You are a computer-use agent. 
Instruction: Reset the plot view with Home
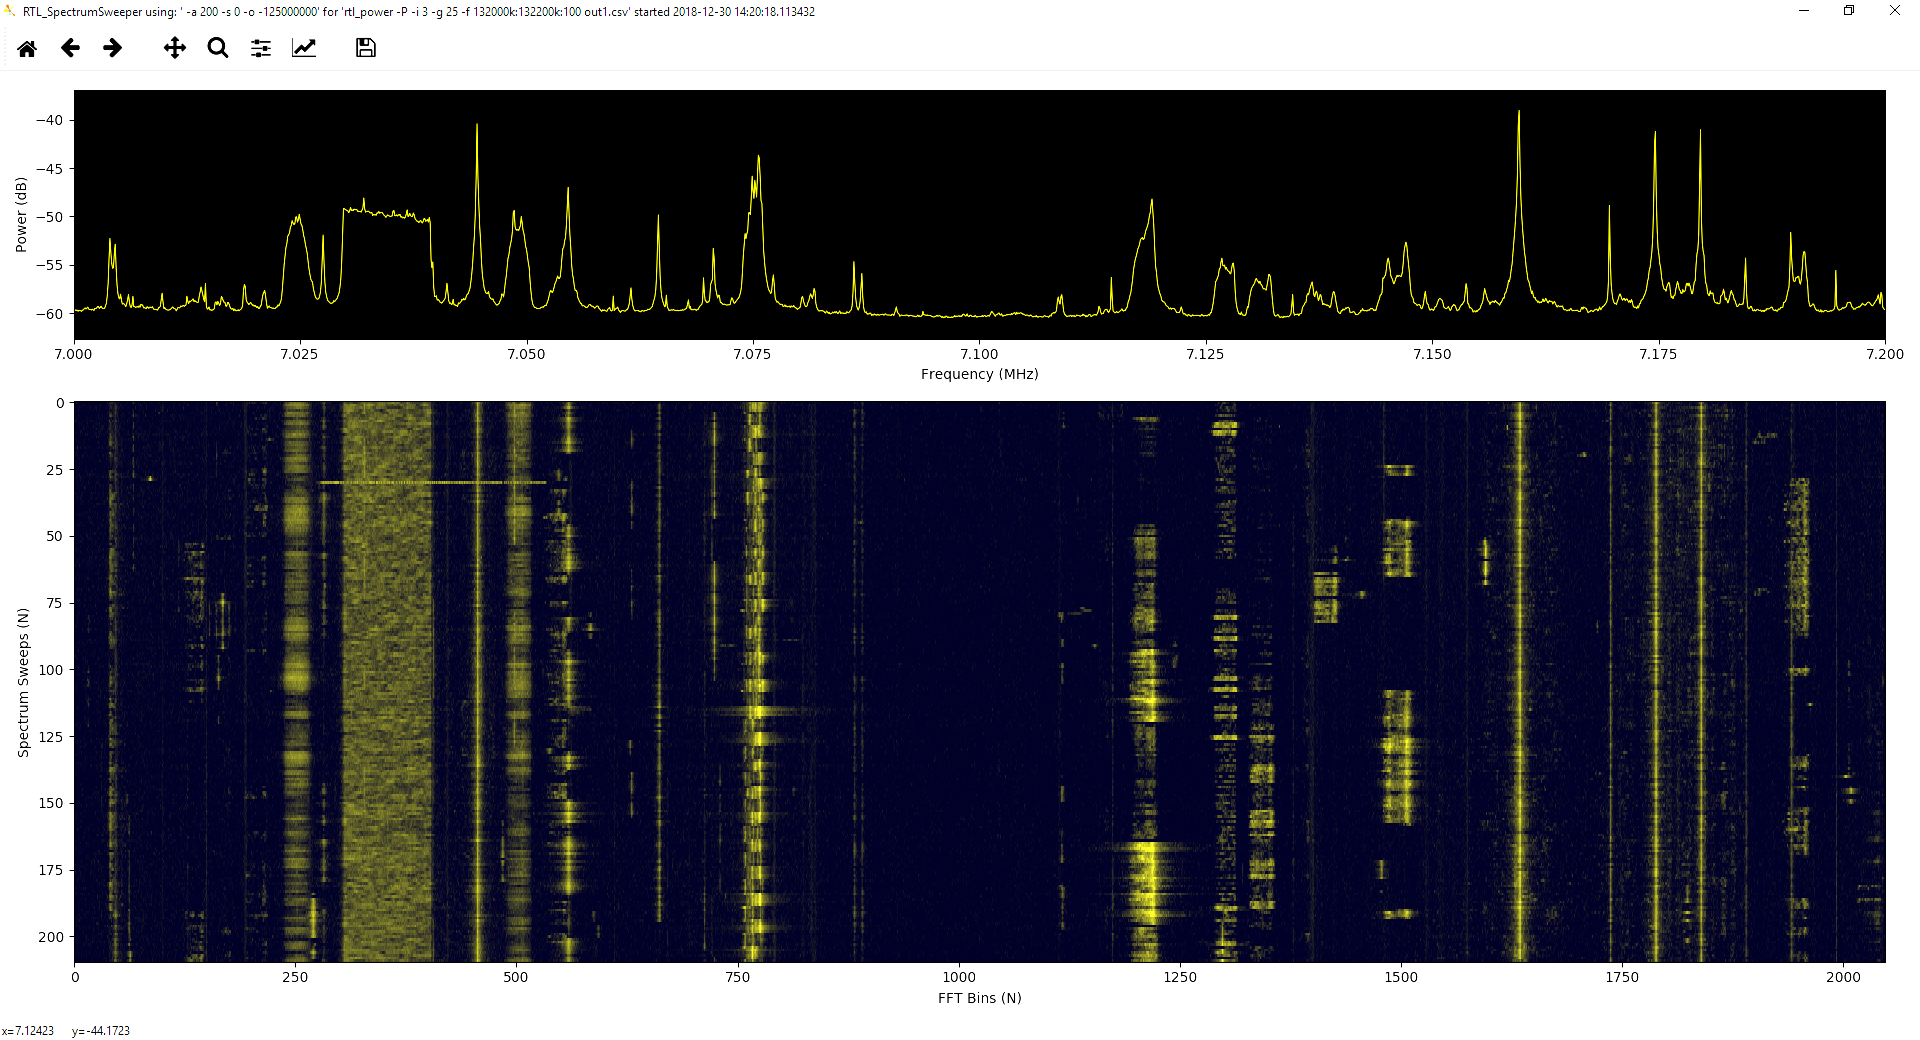pos(27,47)
